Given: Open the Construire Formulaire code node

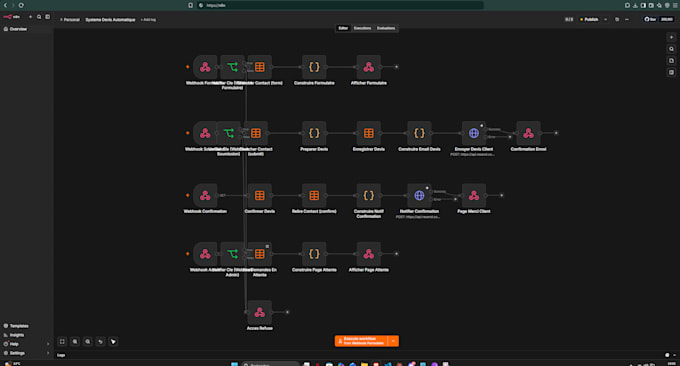Looking at the screenshot, I should tap(314, 67).
